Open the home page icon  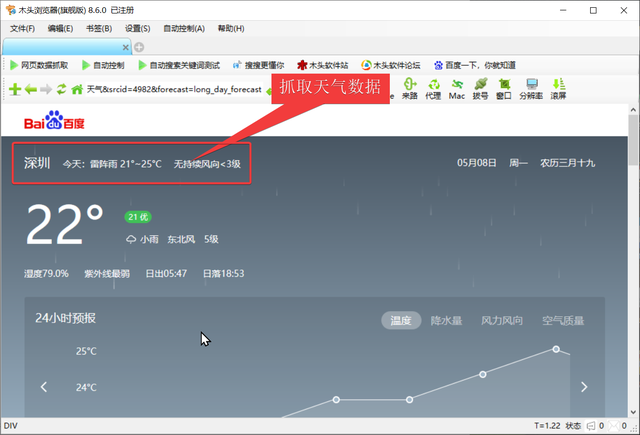[77, 89]
